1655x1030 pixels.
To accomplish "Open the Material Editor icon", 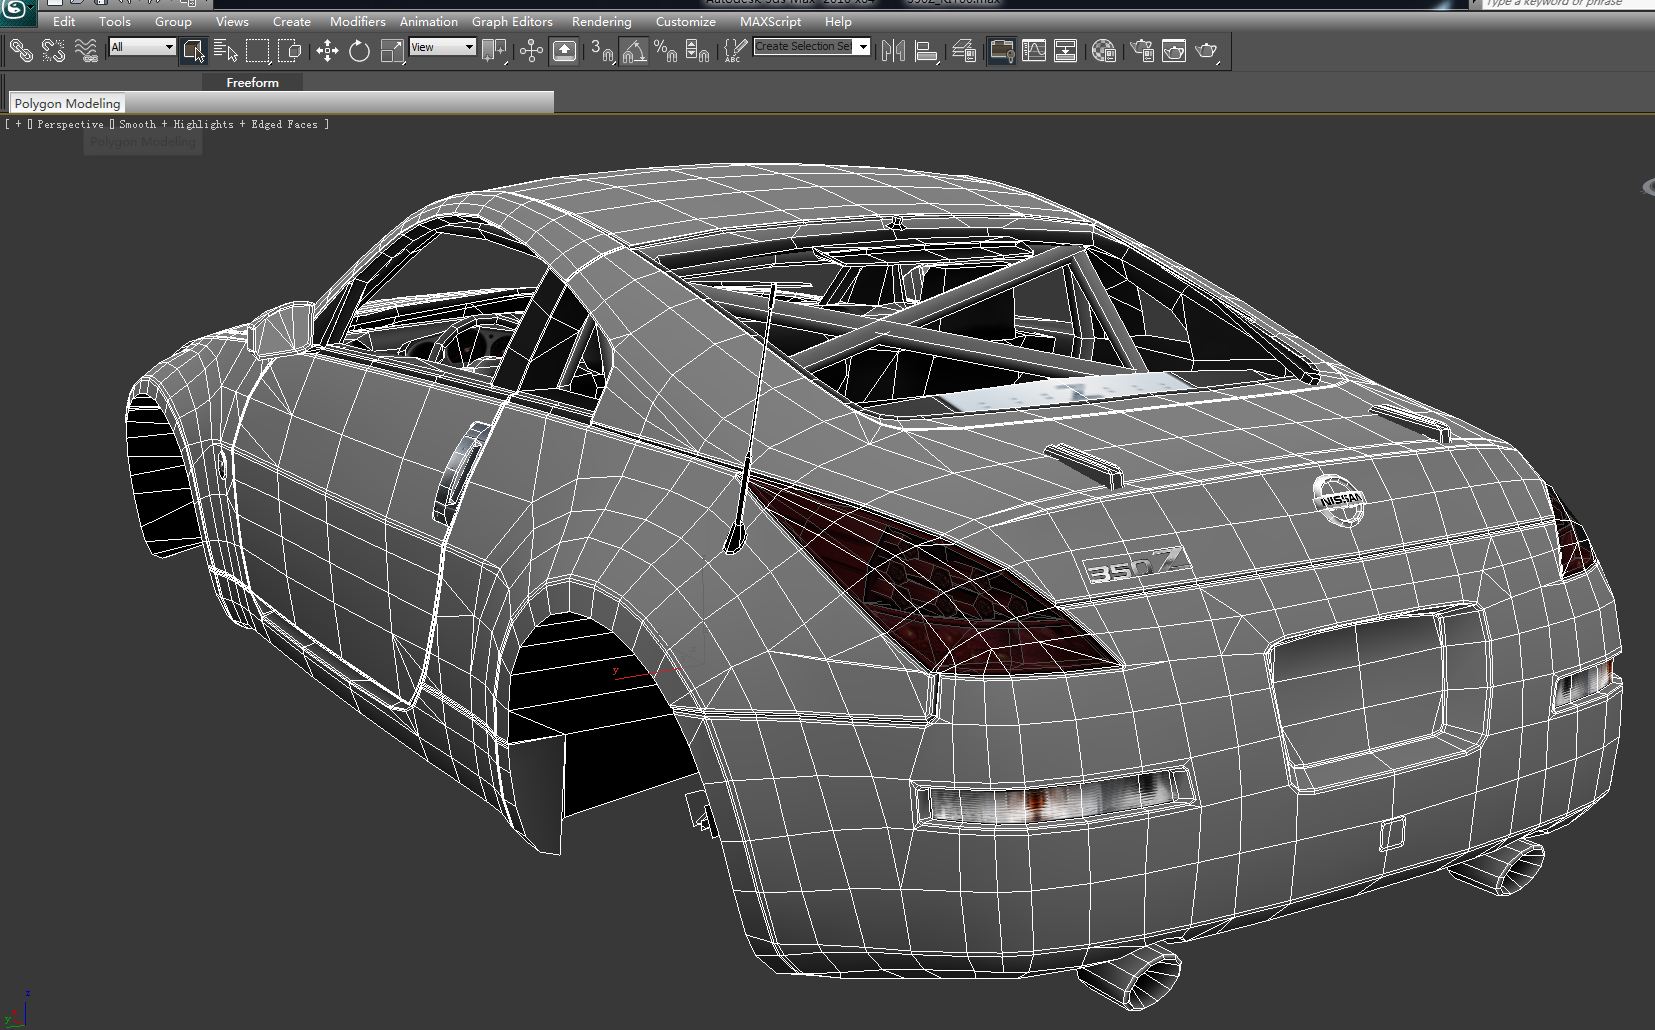I will click(1104, 50).
